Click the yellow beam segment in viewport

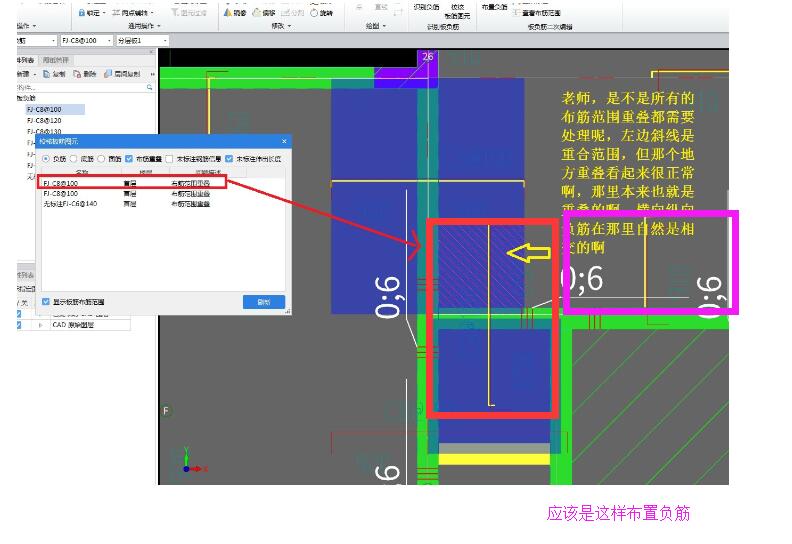[x=493, y=460]
